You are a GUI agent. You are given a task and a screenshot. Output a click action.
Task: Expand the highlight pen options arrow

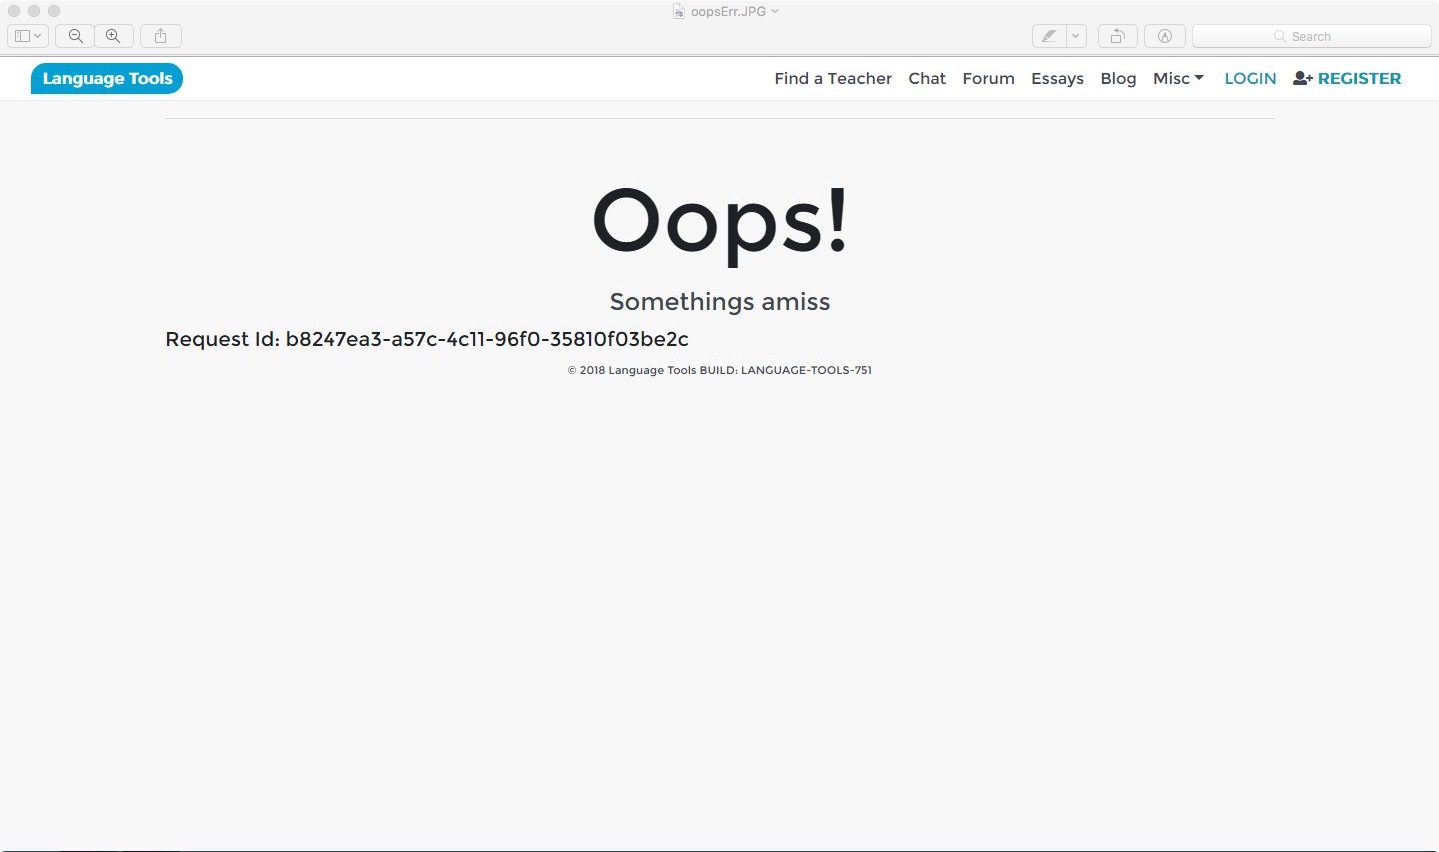[1076, 36]
